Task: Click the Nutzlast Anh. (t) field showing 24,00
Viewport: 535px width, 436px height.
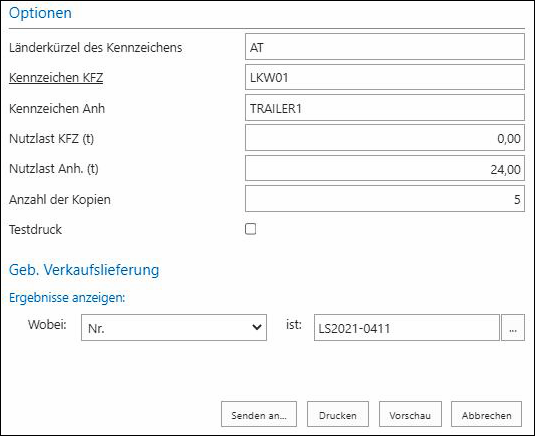Action: (x=385, y=168)
